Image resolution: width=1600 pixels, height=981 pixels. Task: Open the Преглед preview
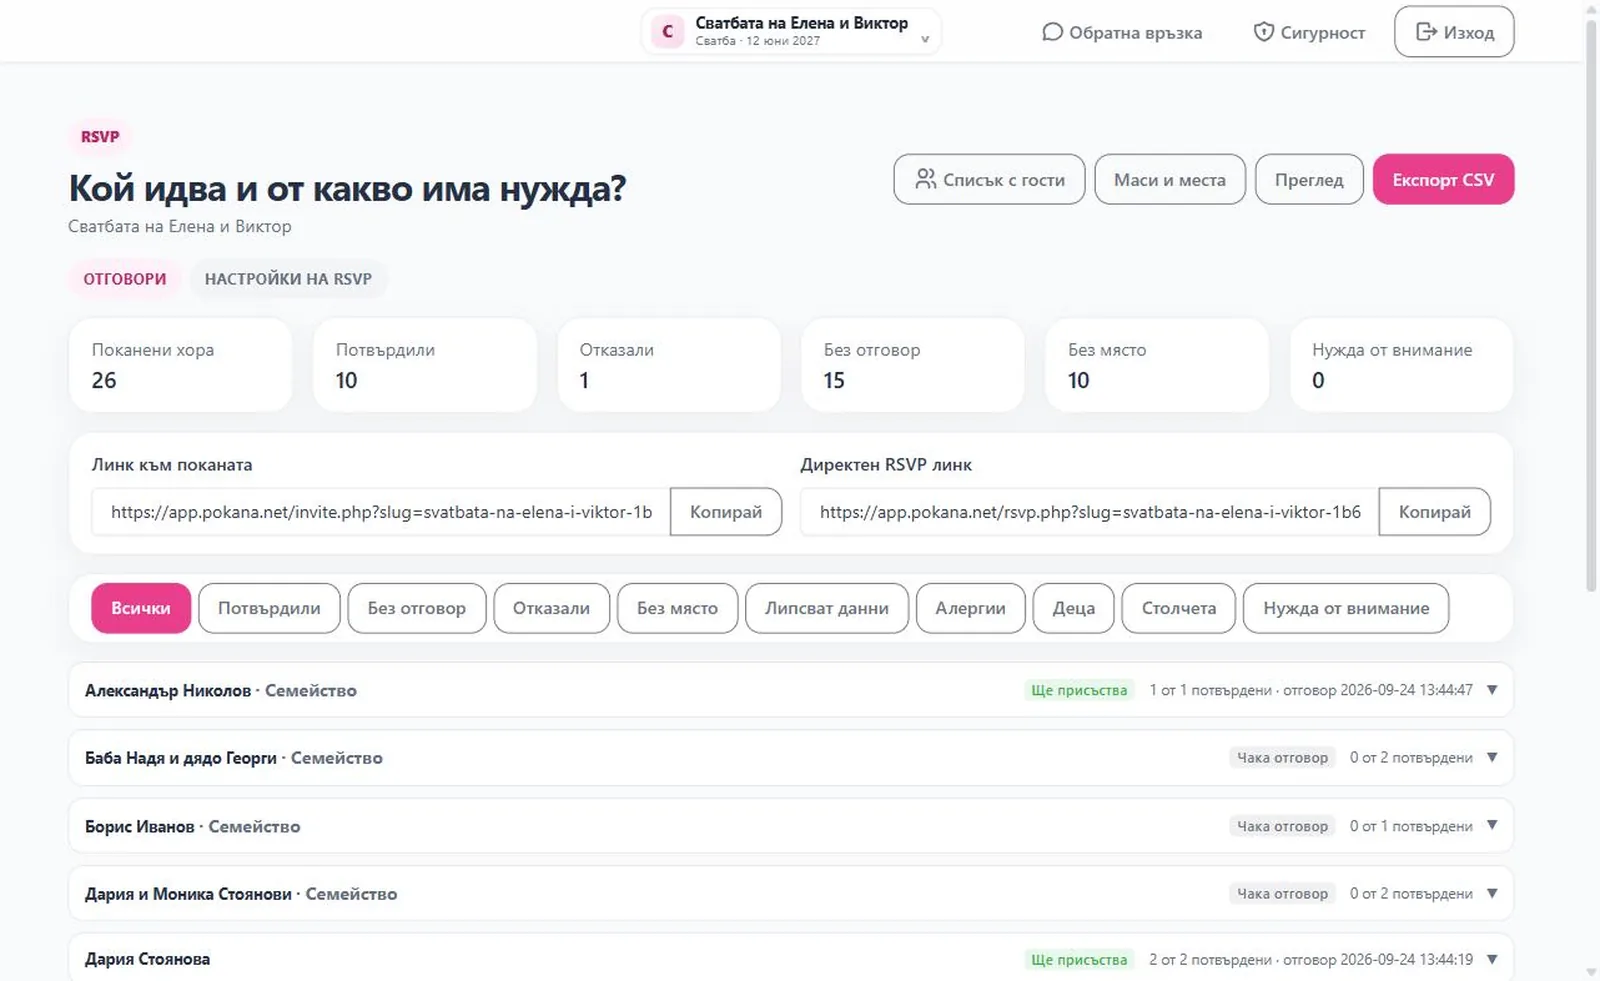(1309, 179)
